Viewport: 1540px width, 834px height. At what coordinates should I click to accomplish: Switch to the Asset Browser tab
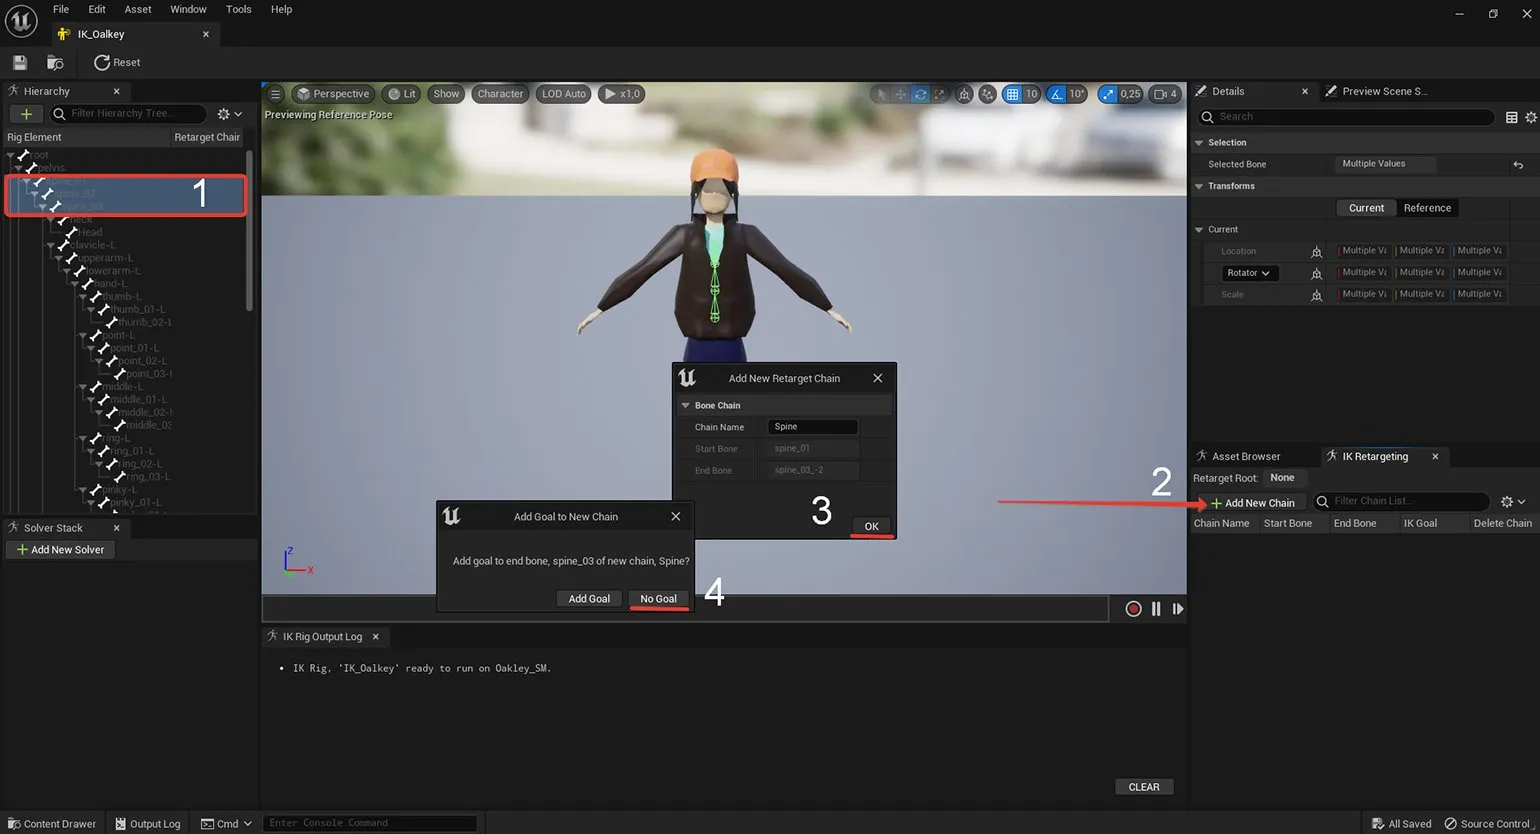click(x=1245, y=456)
